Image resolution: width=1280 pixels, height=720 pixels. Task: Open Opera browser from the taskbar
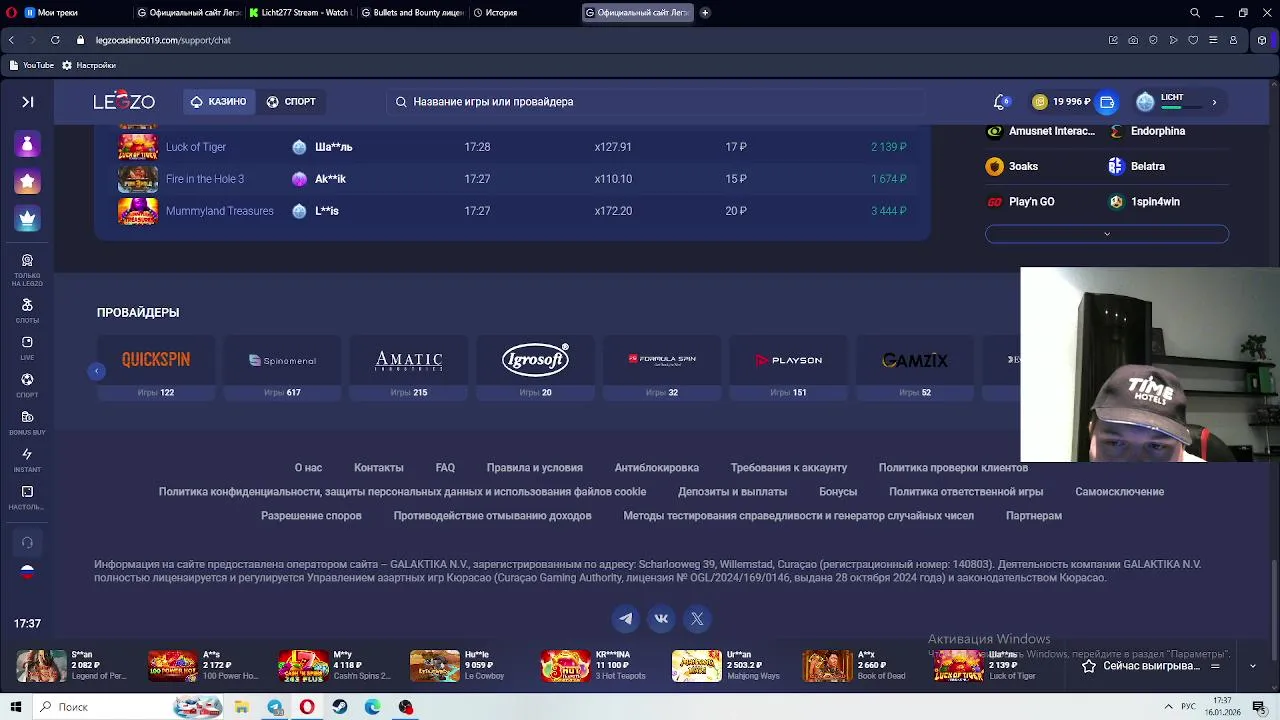[307, 707]
